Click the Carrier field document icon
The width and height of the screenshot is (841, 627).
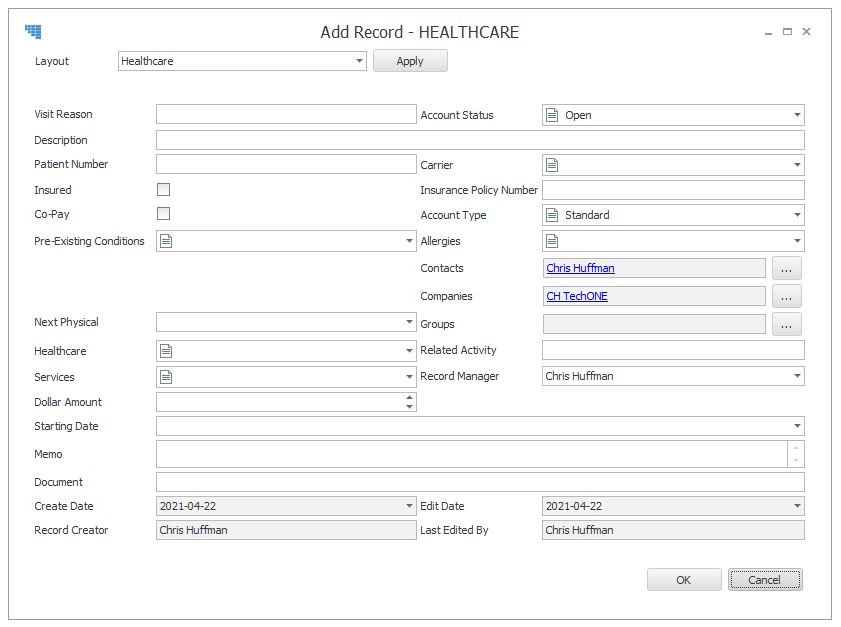tap(552, 165)
